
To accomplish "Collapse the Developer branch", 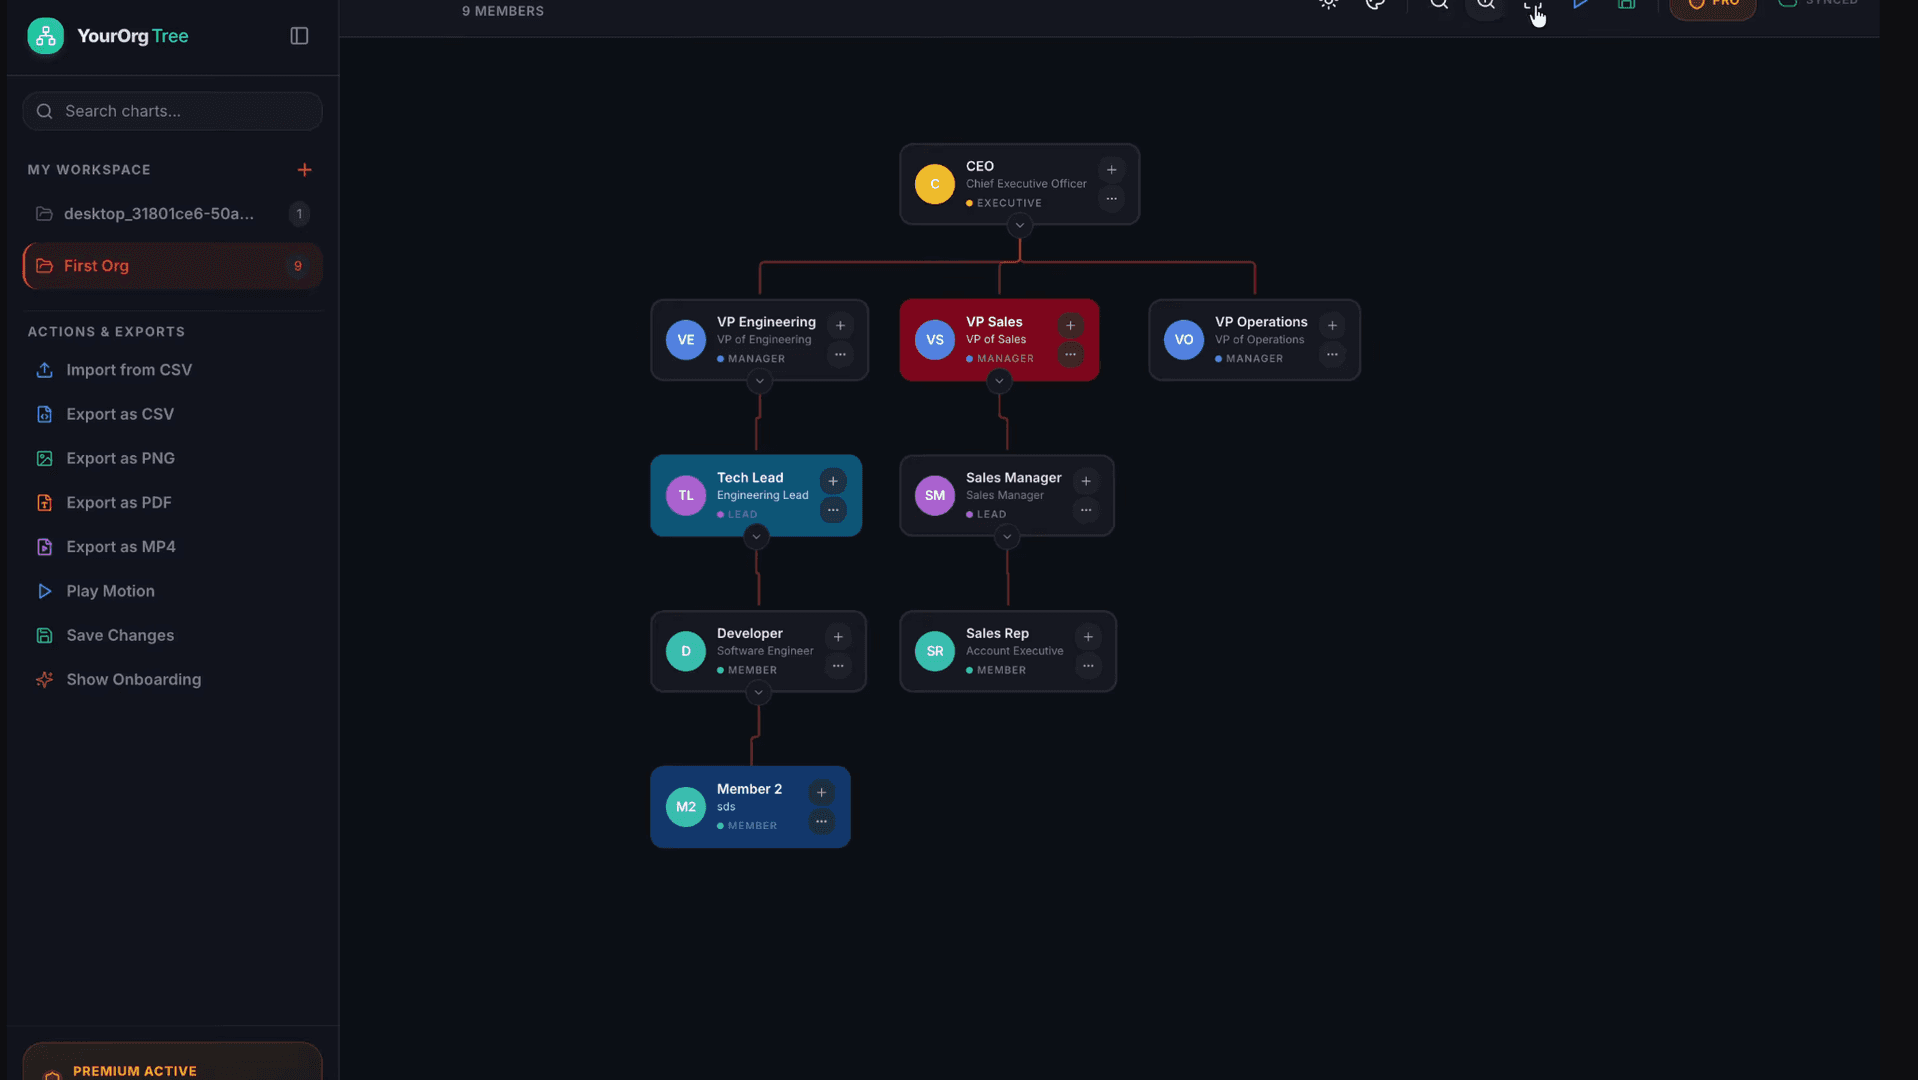I will tap(758, 693).
